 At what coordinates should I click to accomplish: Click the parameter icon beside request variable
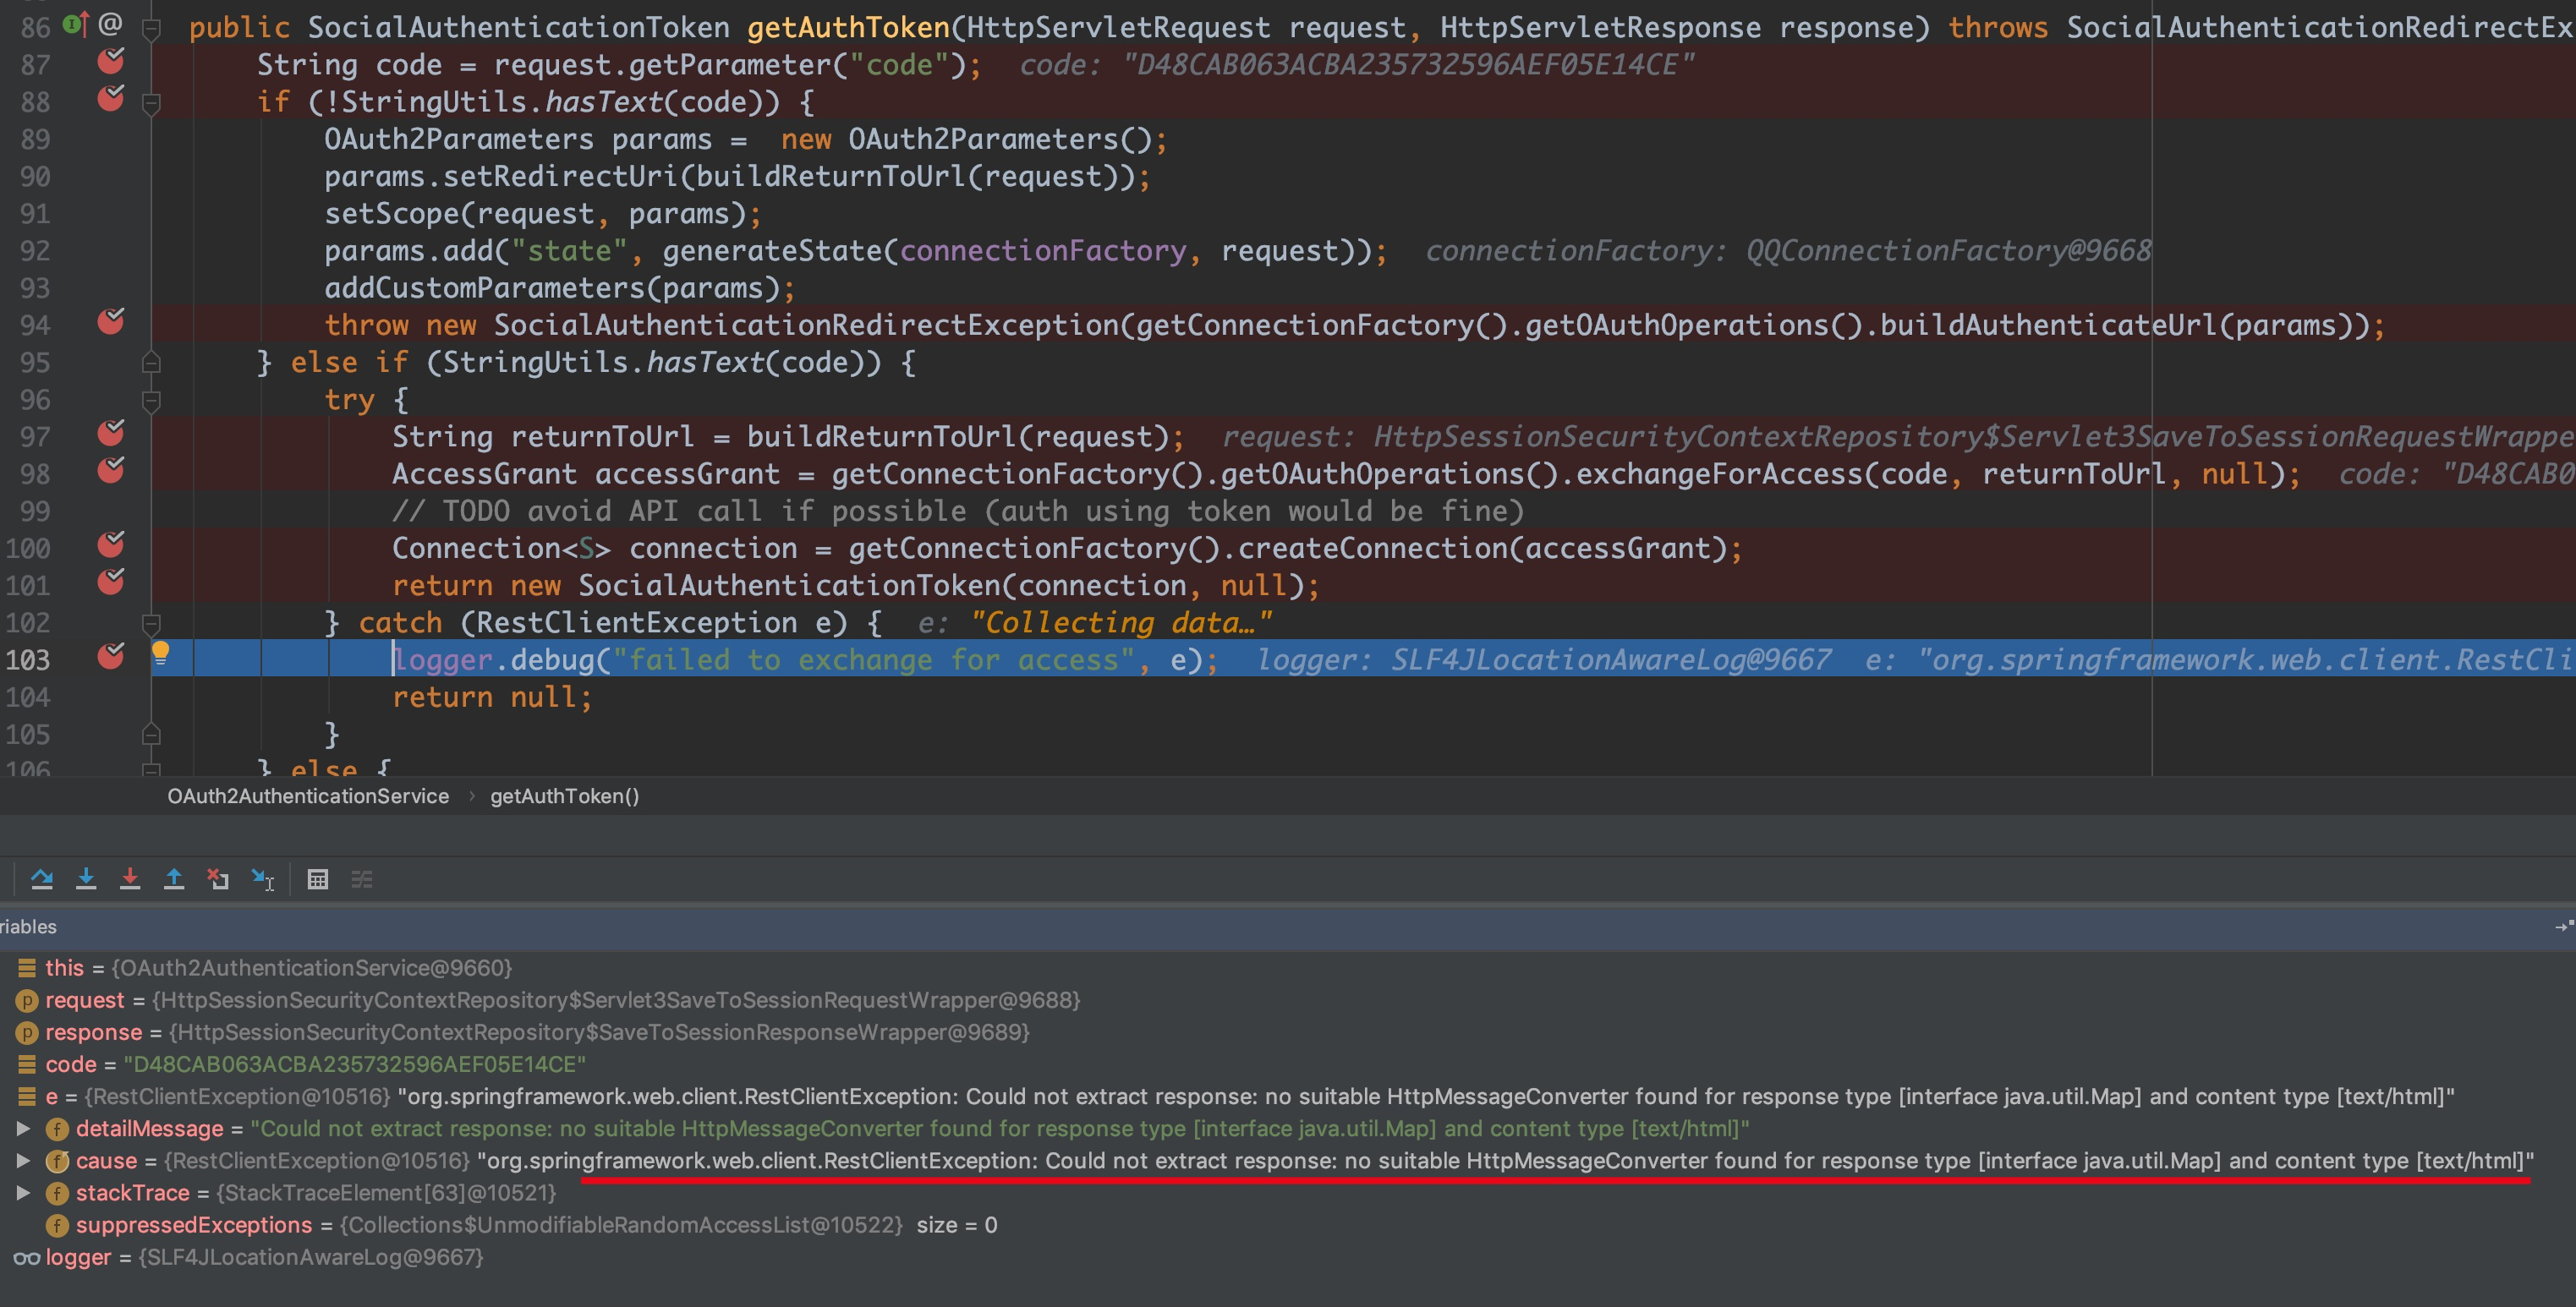[27, 1000]
